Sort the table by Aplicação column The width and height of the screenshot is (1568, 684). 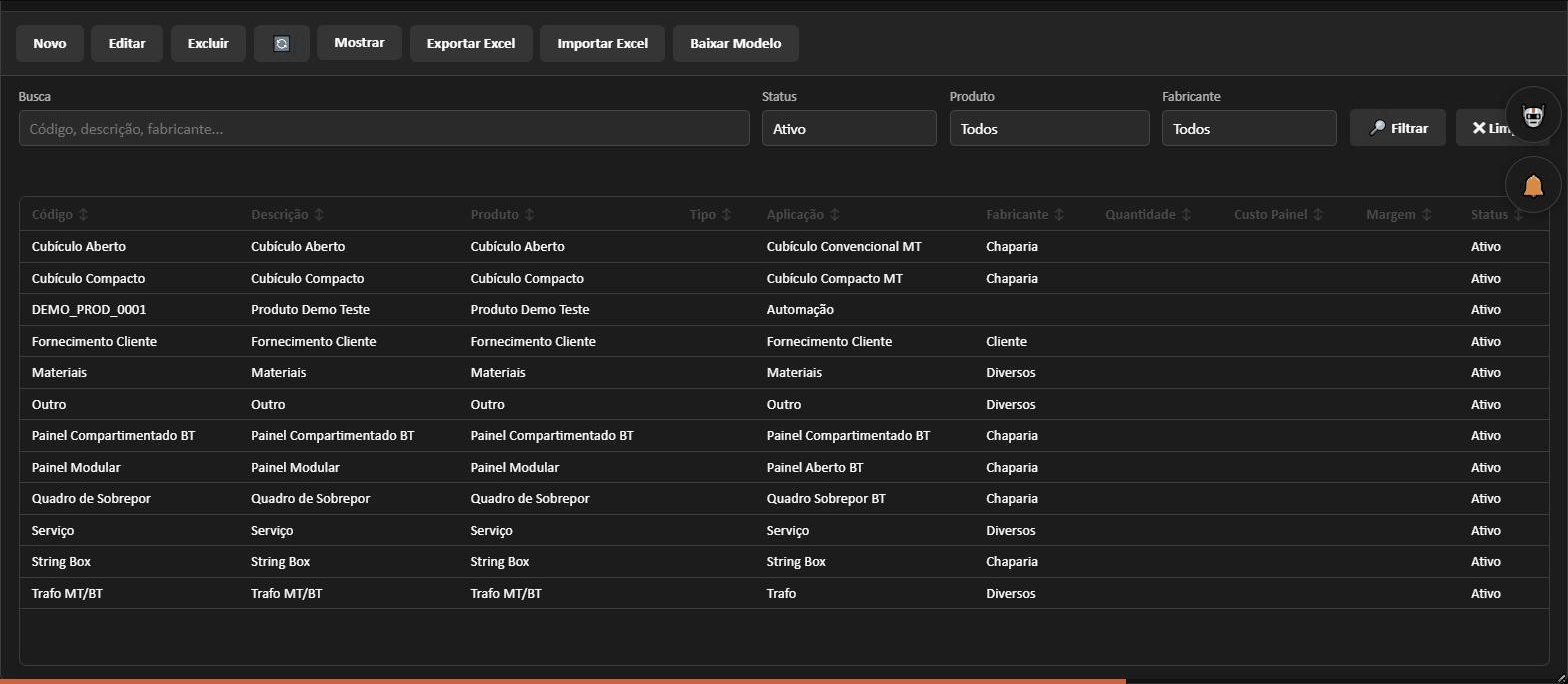[803, 214]
